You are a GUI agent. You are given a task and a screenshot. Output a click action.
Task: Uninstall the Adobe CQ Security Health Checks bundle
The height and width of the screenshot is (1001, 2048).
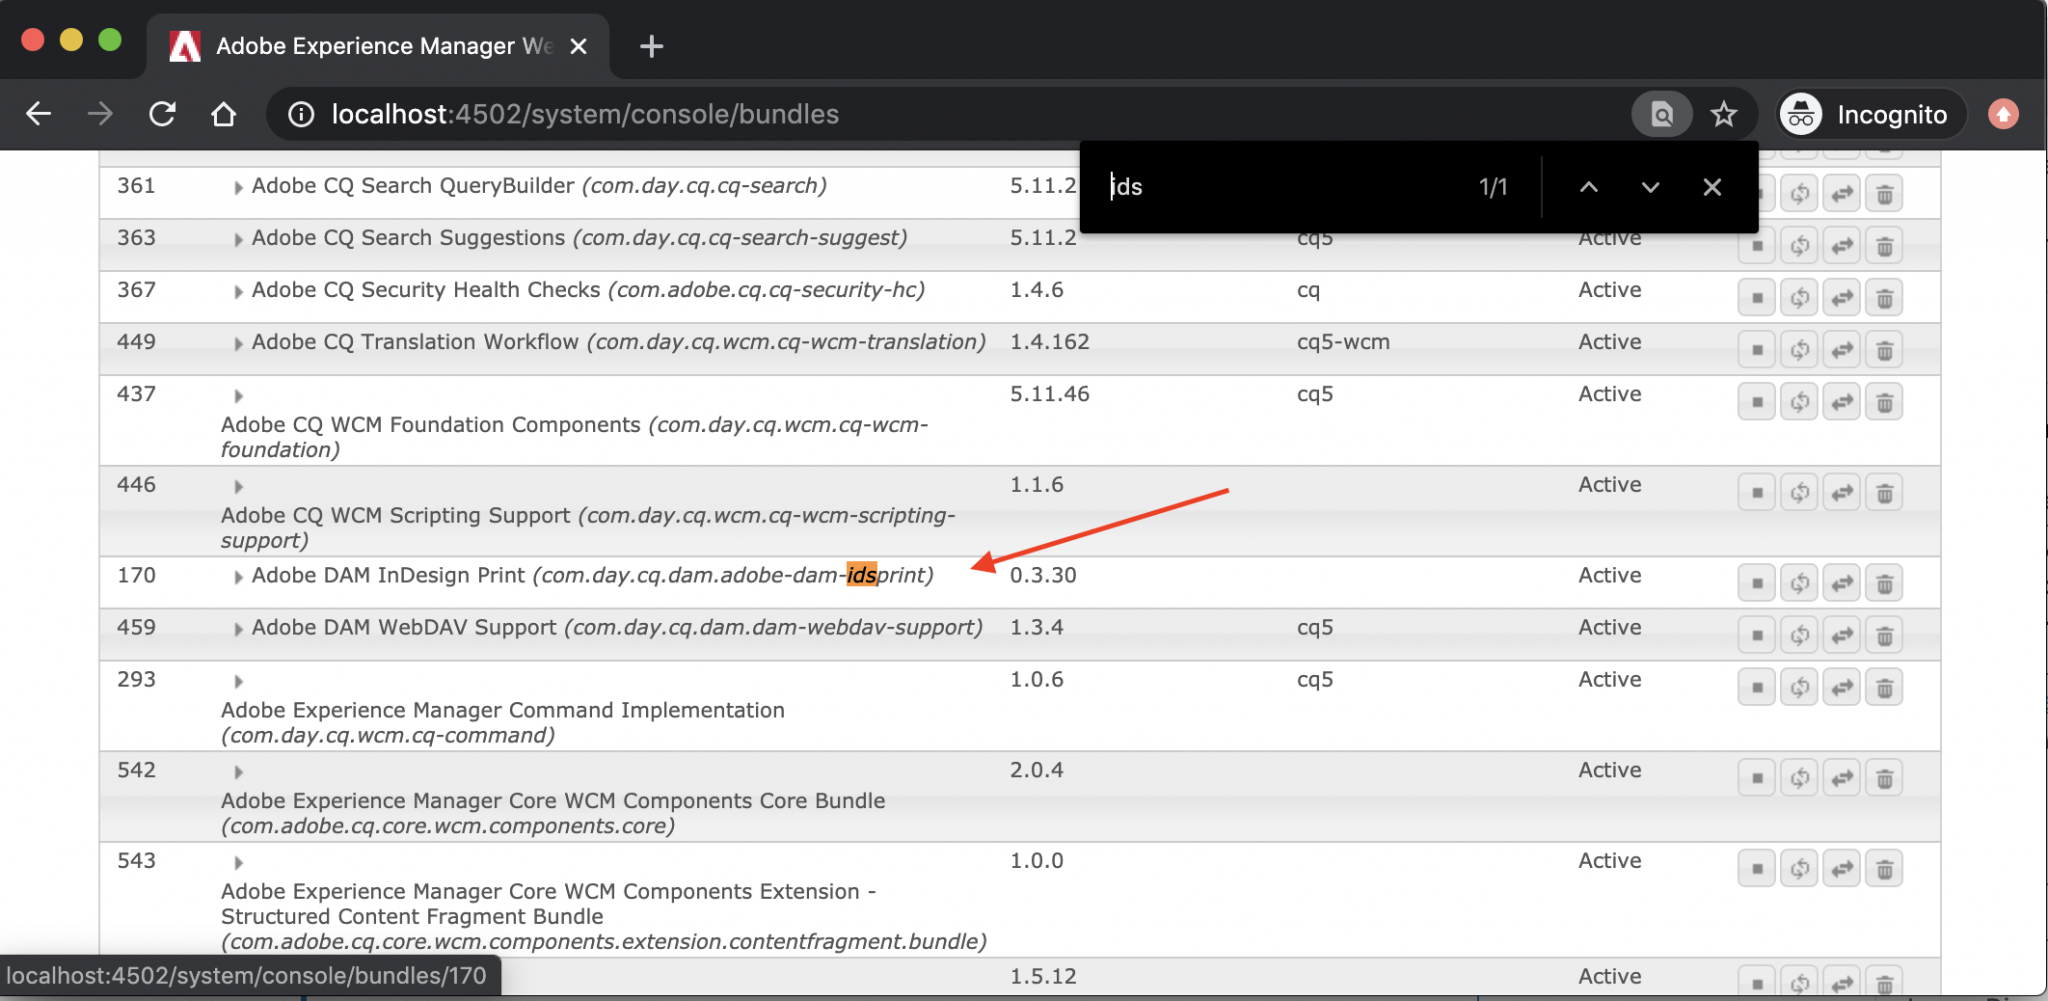click(x=1886, y=297)
